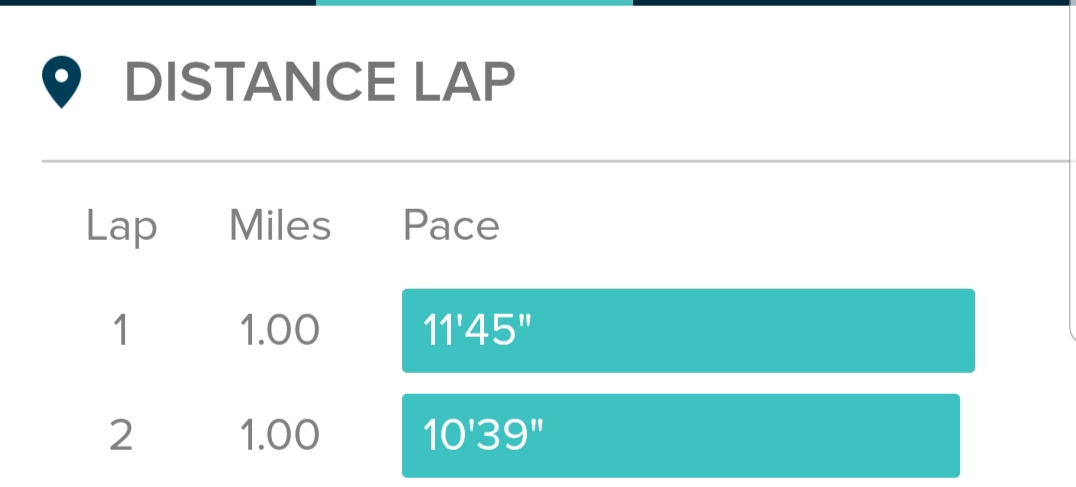Click the 1.00 miles value for lap 2

(x=280, y=435)
